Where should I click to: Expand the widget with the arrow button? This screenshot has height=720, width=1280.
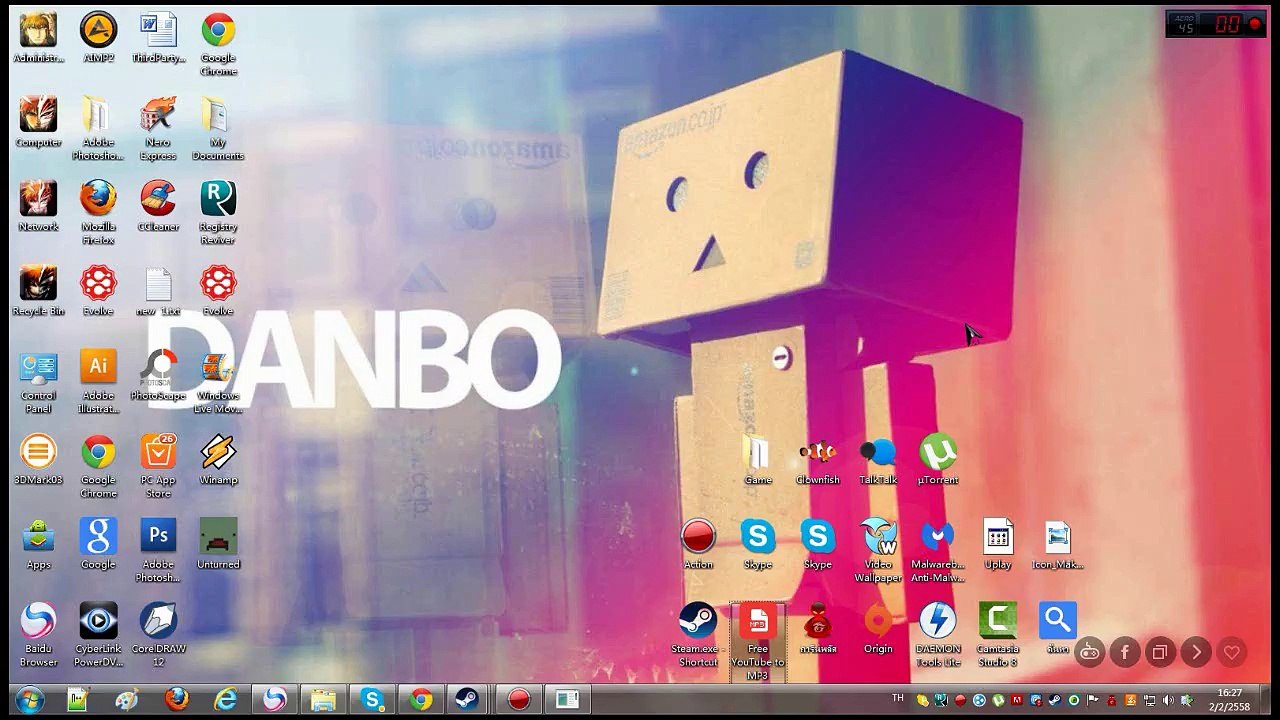1196,653
